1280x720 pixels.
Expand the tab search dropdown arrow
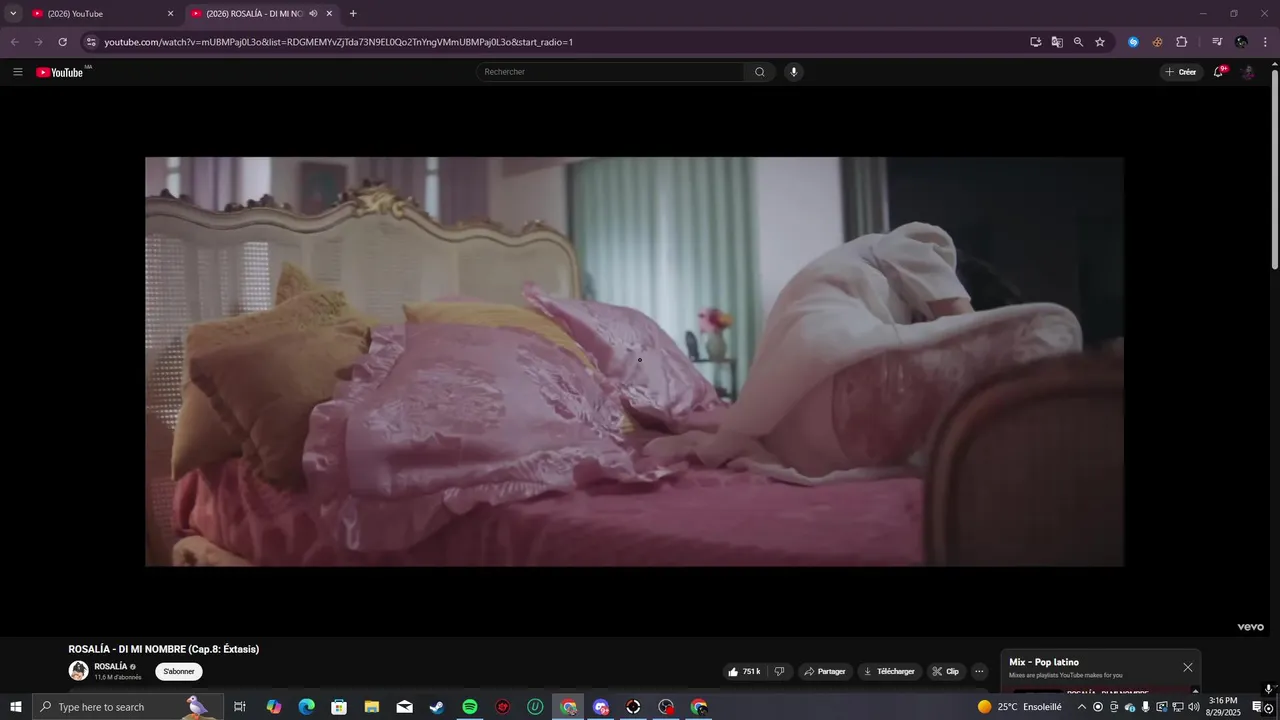pos(13,14)
